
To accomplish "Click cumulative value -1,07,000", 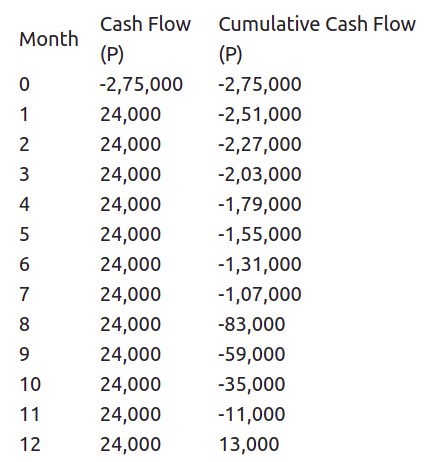I will [260, 294].
